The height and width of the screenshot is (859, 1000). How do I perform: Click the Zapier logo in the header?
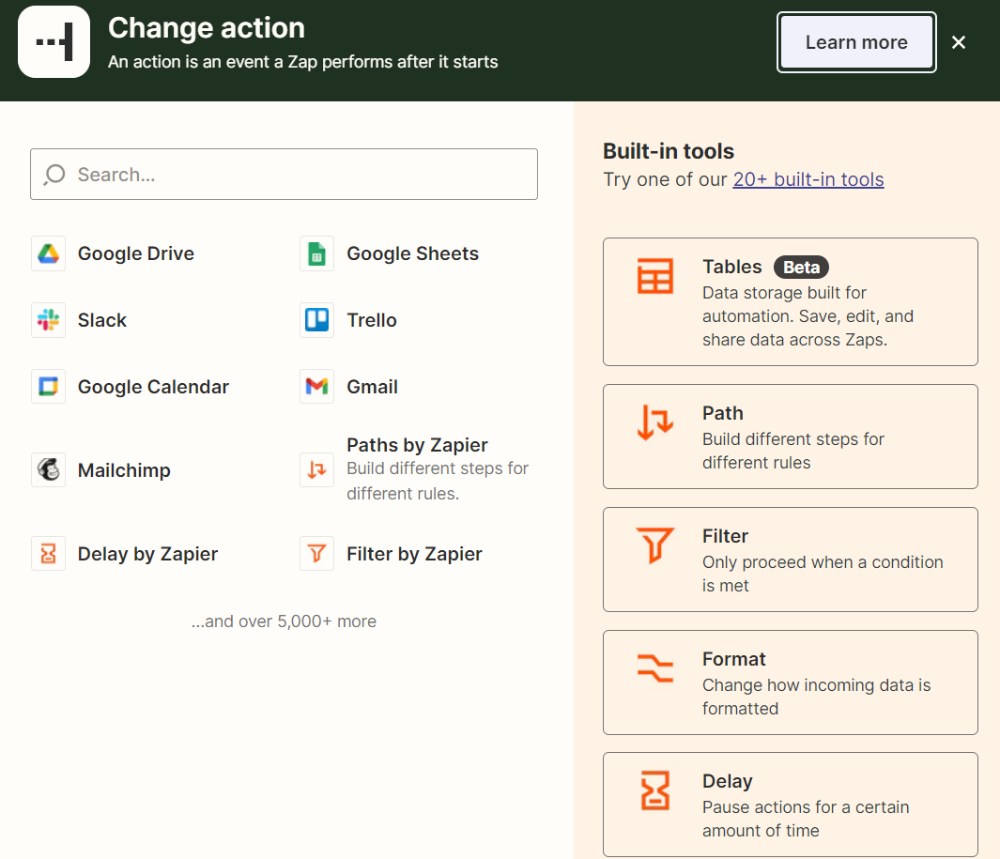54,42
